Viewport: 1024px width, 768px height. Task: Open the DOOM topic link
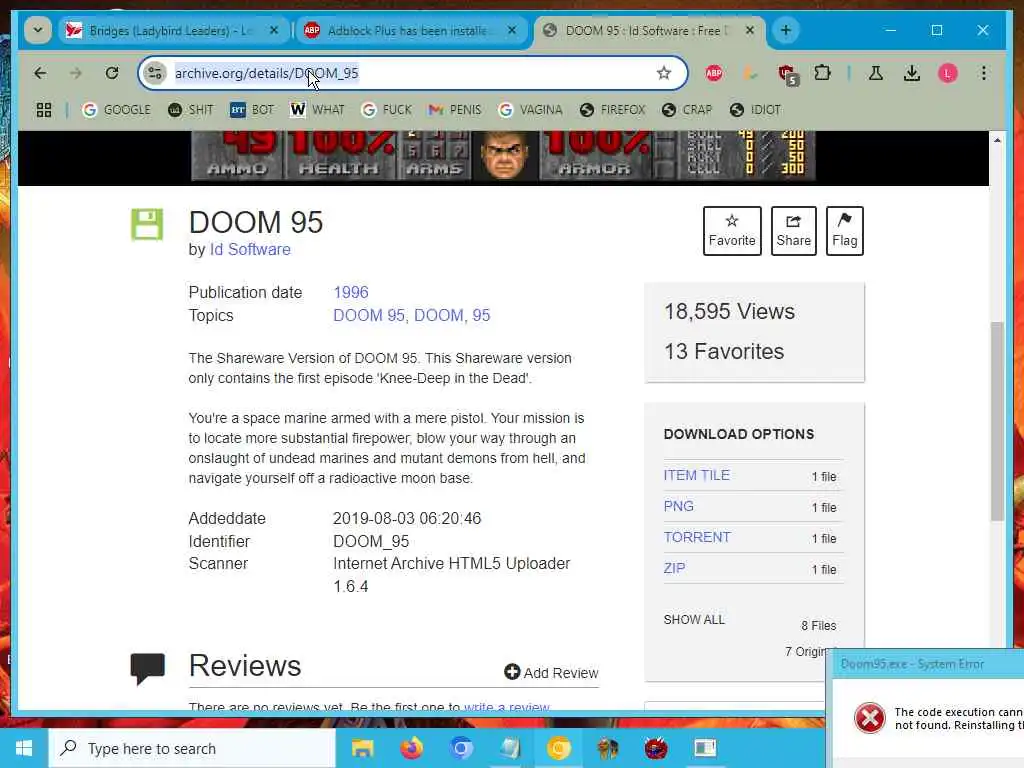(439, 315)
